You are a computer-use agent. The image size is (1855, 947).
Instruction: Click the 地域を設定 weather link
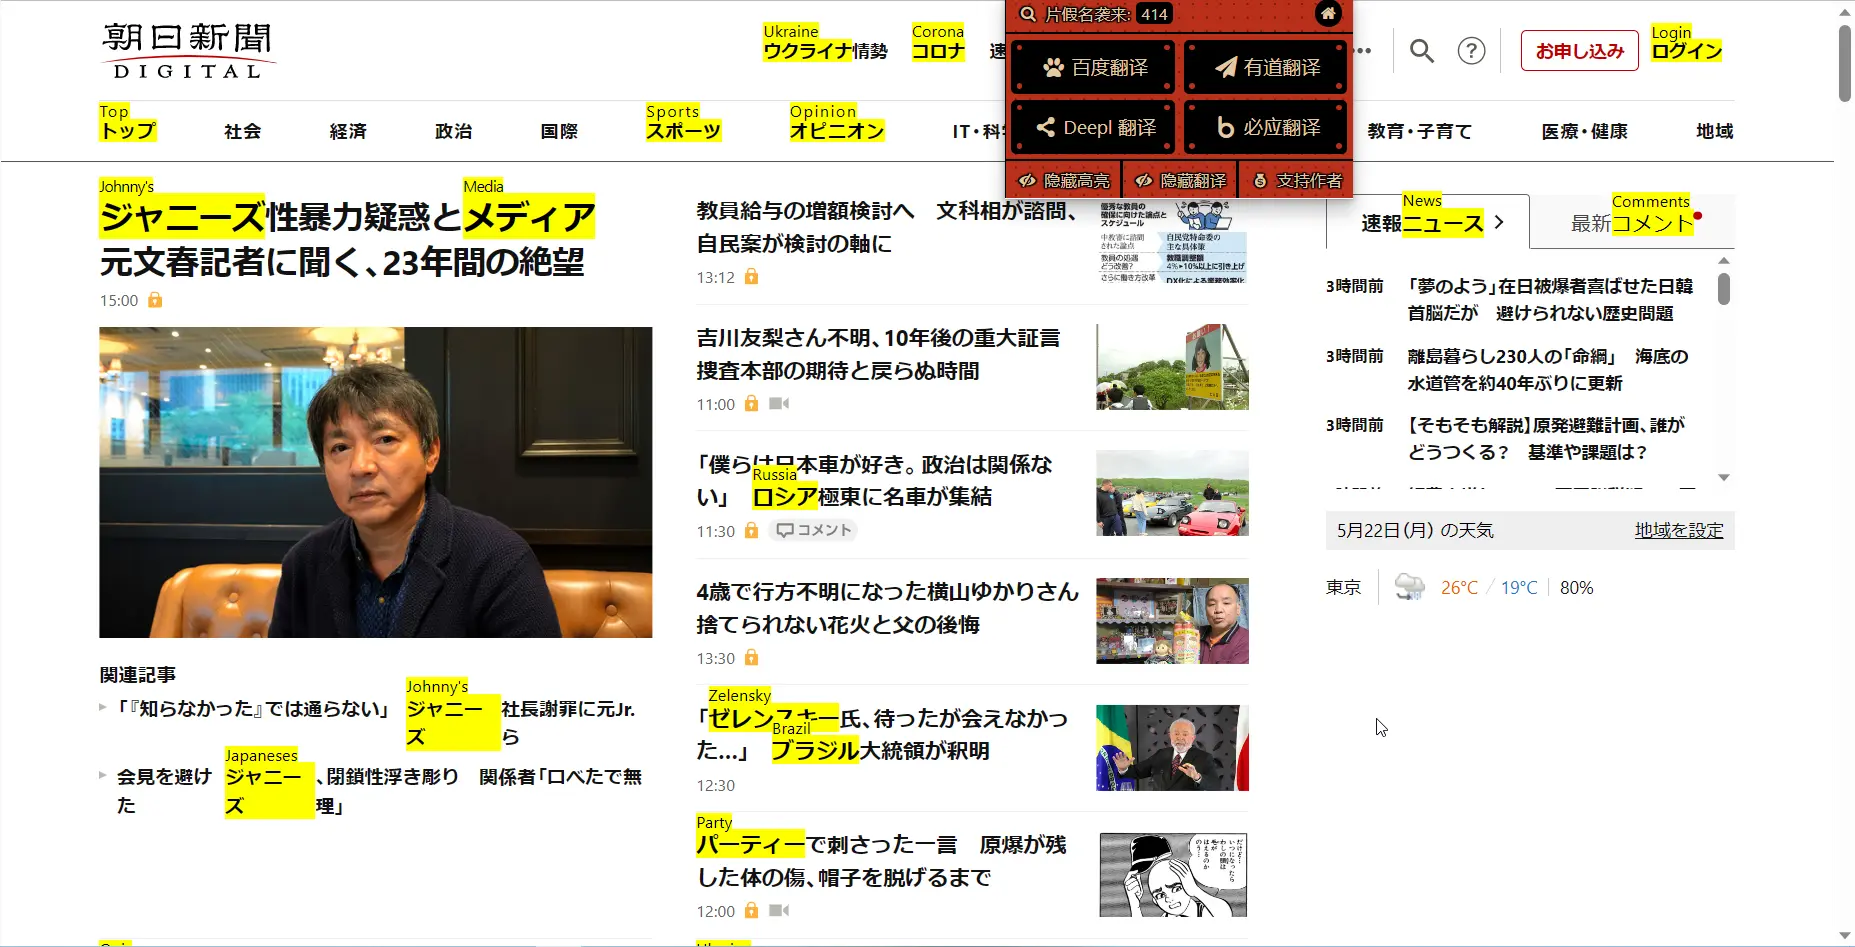(1678, 531)
